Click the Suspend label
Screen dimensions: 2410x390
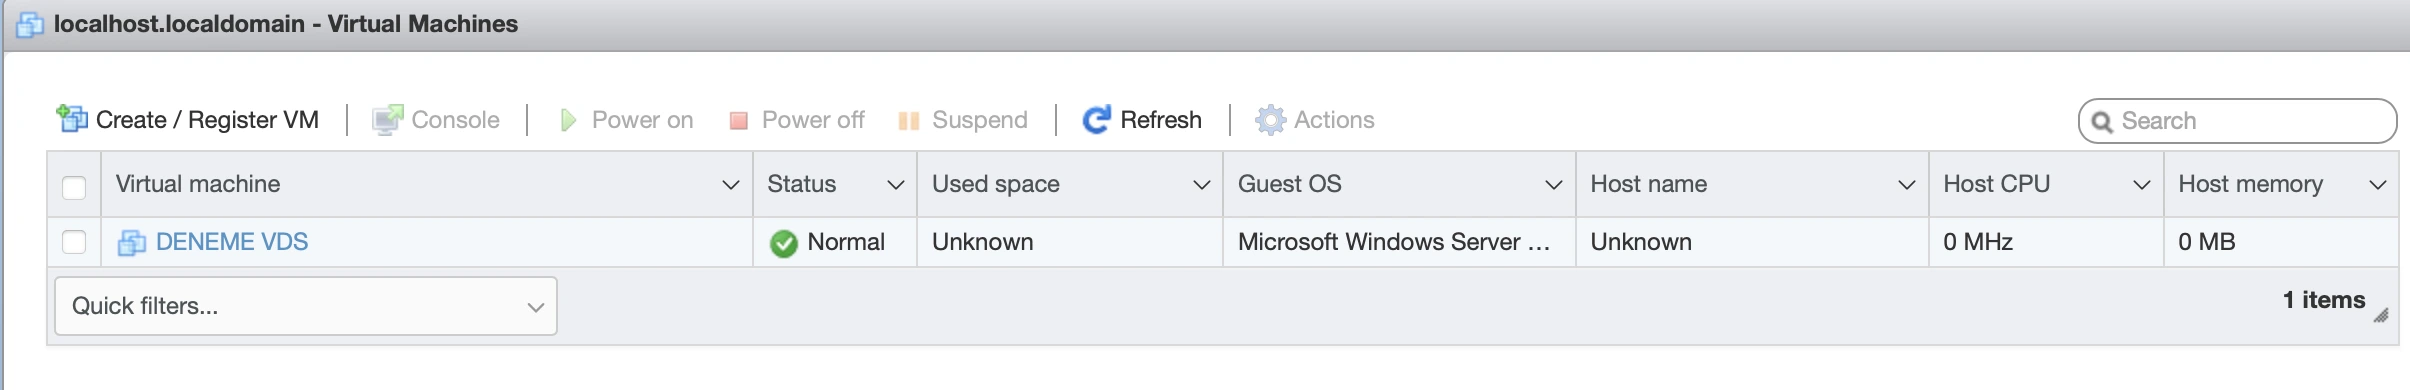pos(979,120)
